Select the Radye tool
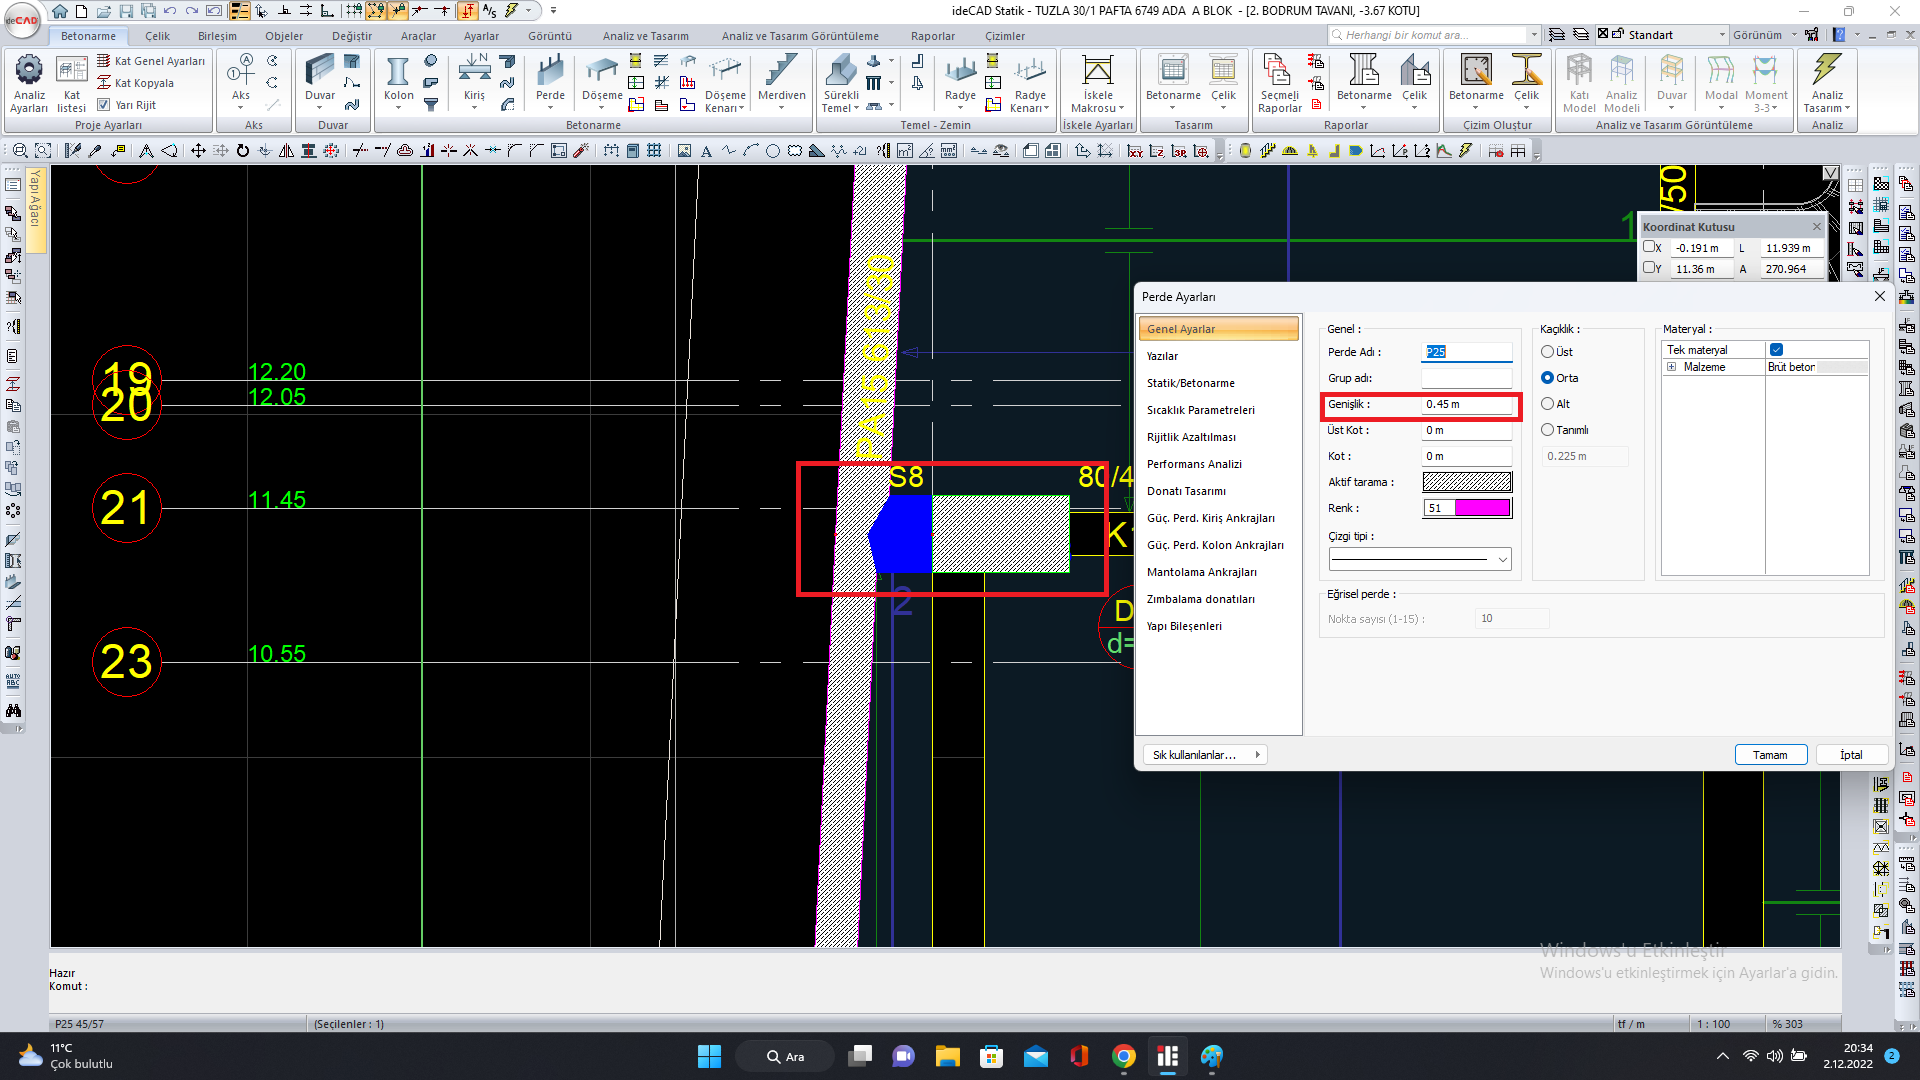Viewport: 1920px width, 1080px height. pyautogui.click(x=960, y=80)
